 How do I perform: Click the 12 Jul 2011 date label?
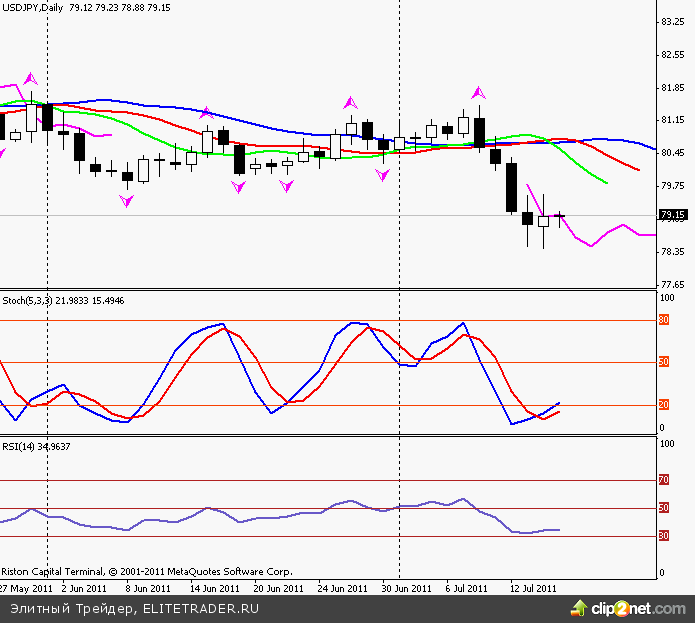pyautogui.click(x=533, y=588)
